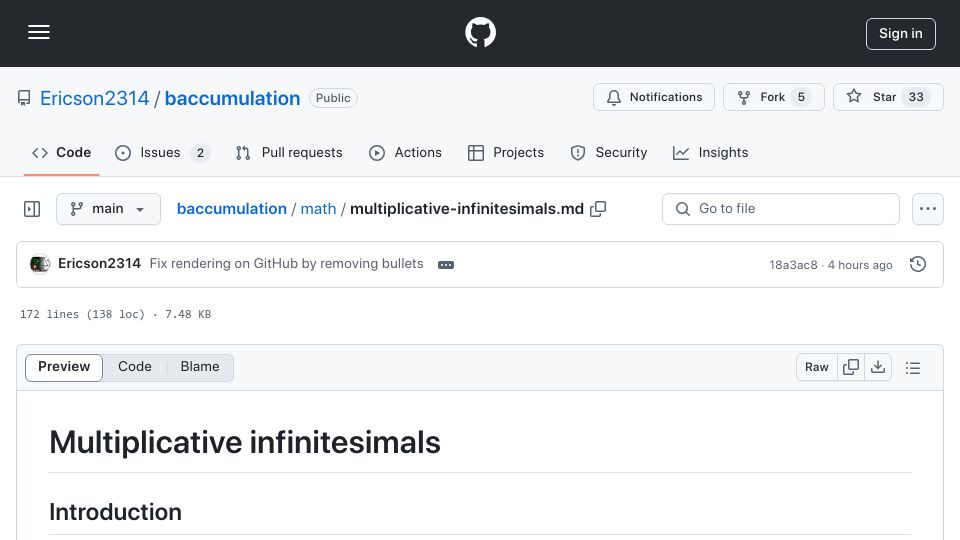
Task: Copy file path icon next to filename
Action: pos(598,209)
